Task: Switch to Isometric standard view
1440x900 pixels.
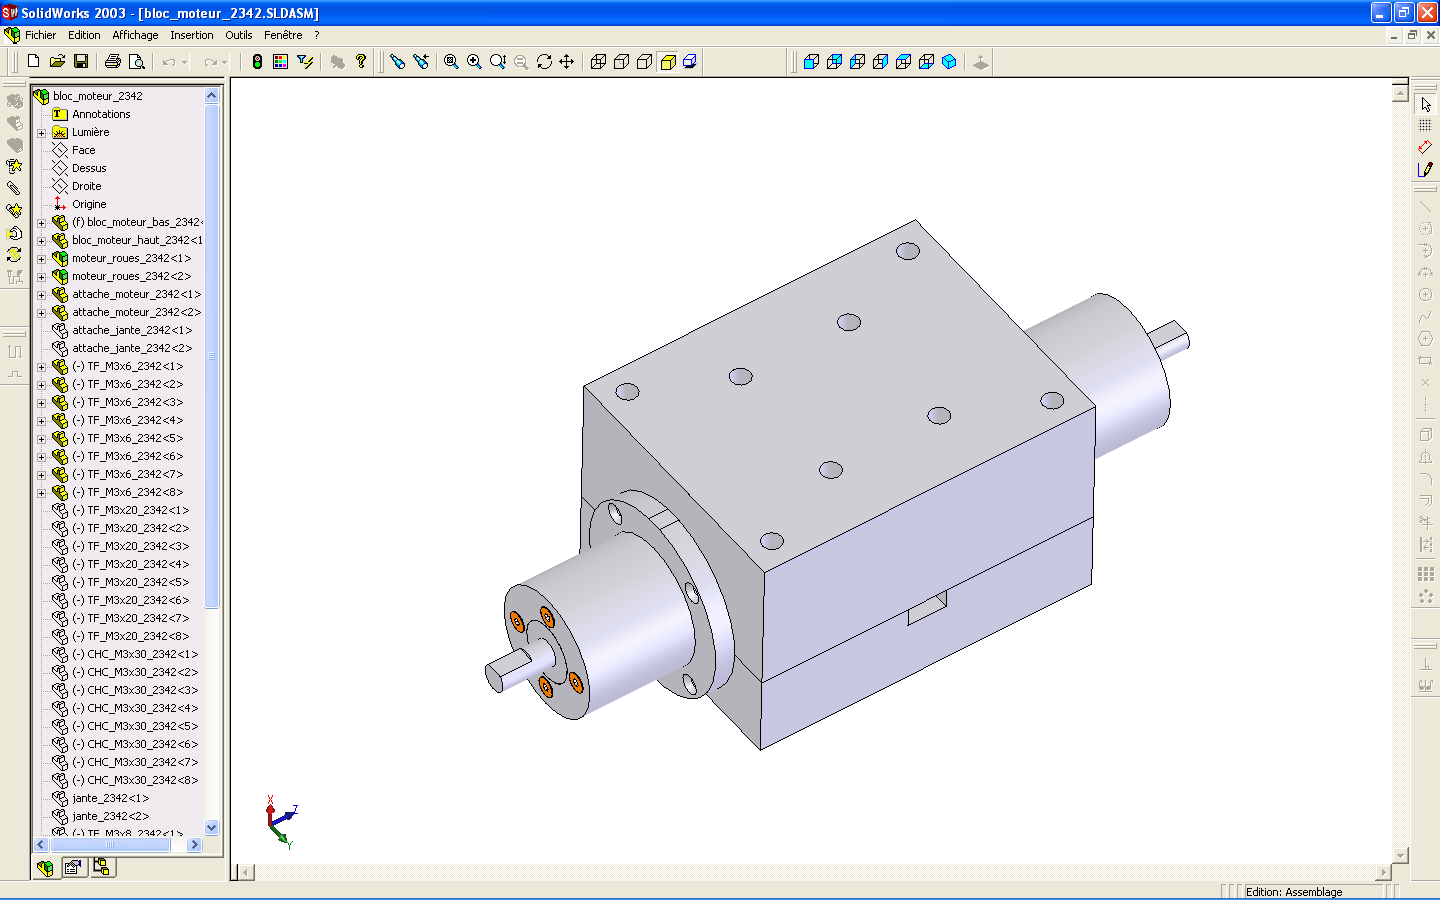Action: coord(949,62)
